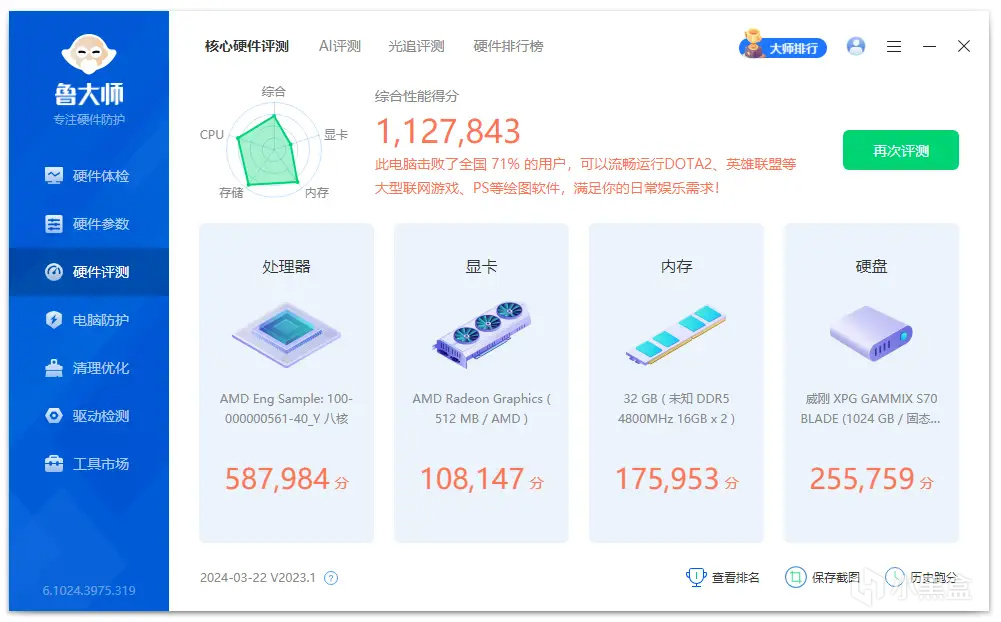Click the green 再次评测 button

point(900,150)
